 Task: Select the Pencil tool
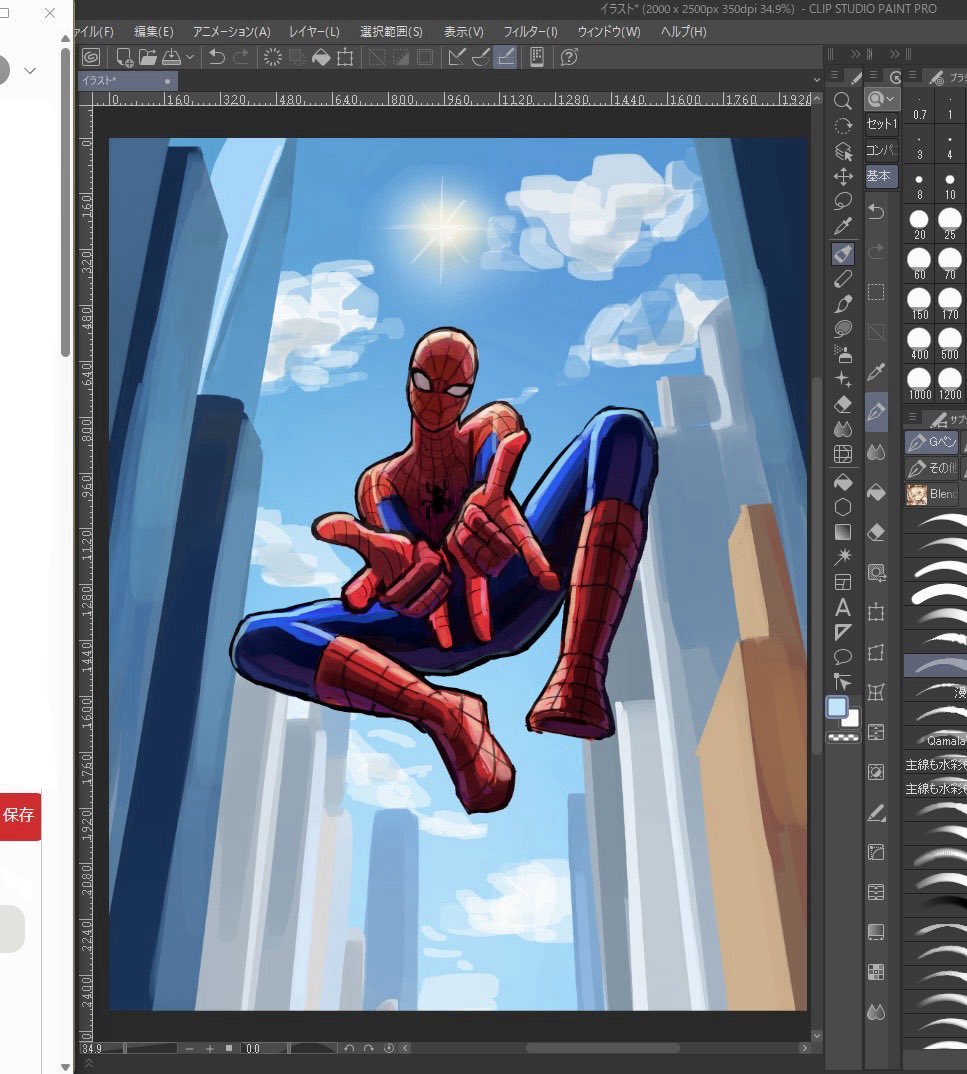click(x=843, y=278)
